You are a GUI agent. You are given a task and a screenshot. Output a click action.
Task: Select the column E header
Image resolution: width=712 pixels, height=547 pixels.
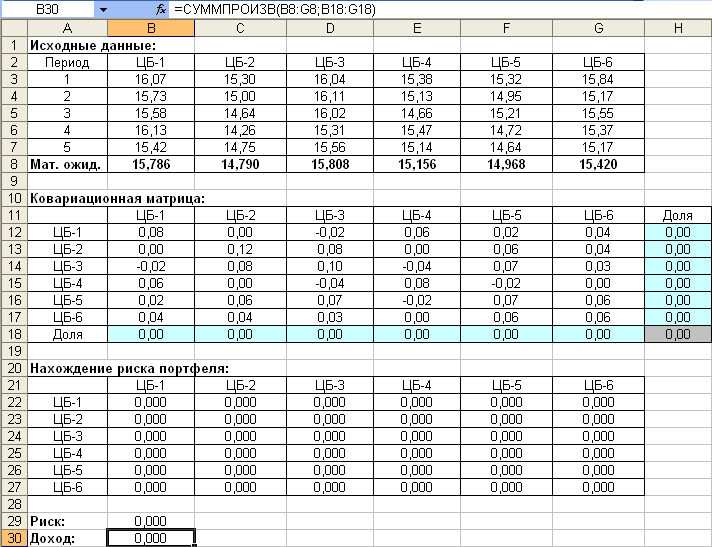click(x=415, y=28)
